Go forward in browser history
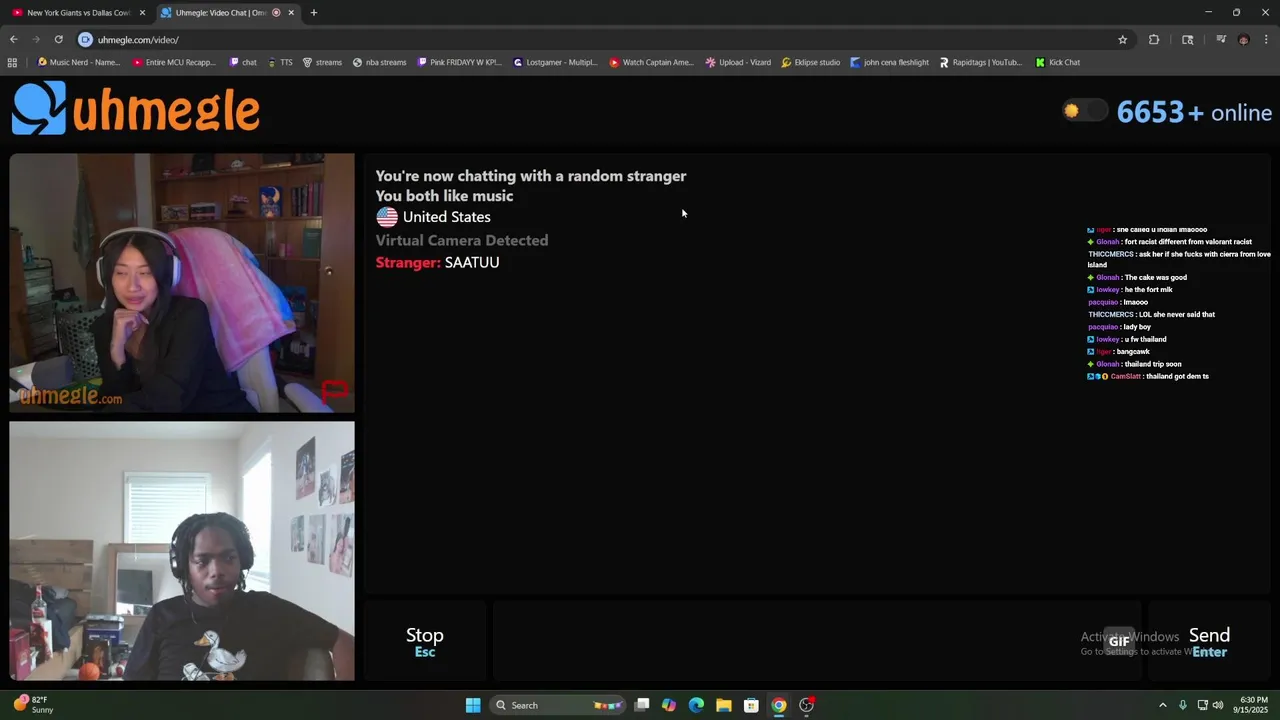This screenshot has width=1280, height=720. [x=36, y=39]
